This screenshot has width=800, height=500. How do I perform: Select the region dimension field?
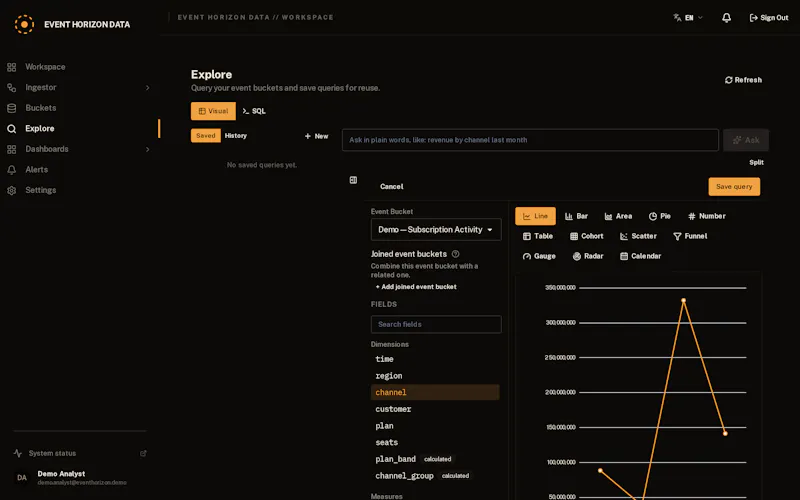[x=435, y=376]
